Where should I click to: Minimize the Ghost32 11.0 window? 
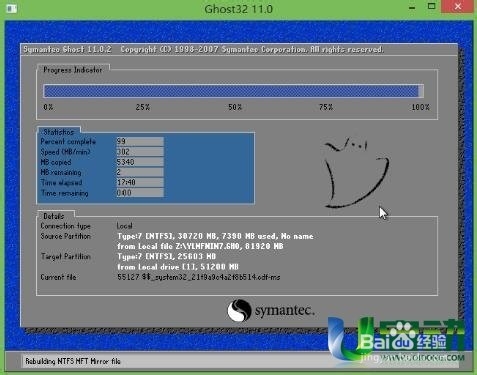click(x=412, y=7)
